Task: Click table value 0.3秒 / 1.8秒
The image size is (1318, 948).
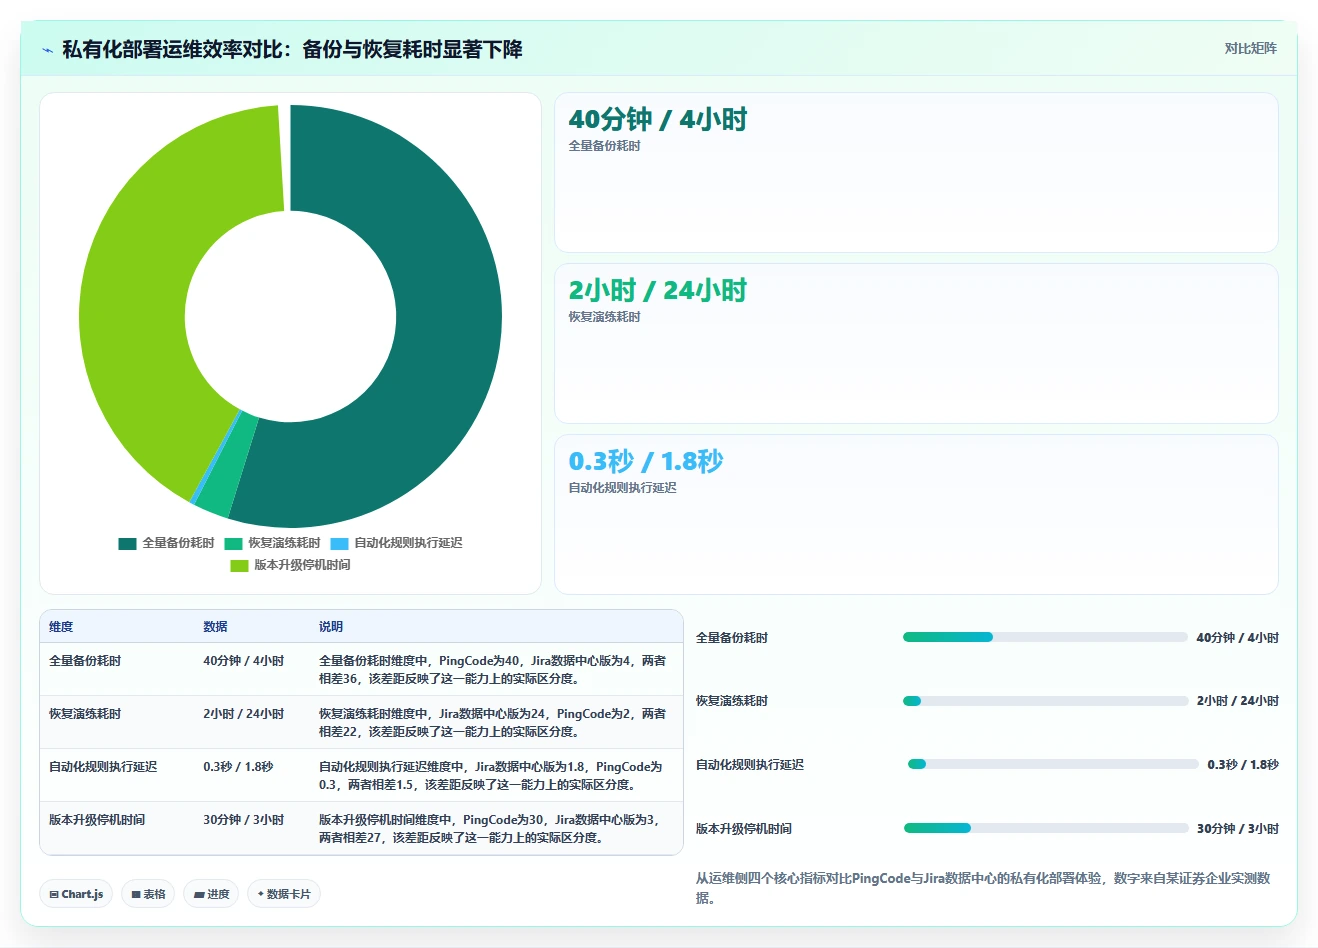Action: (x=238, y=767)
